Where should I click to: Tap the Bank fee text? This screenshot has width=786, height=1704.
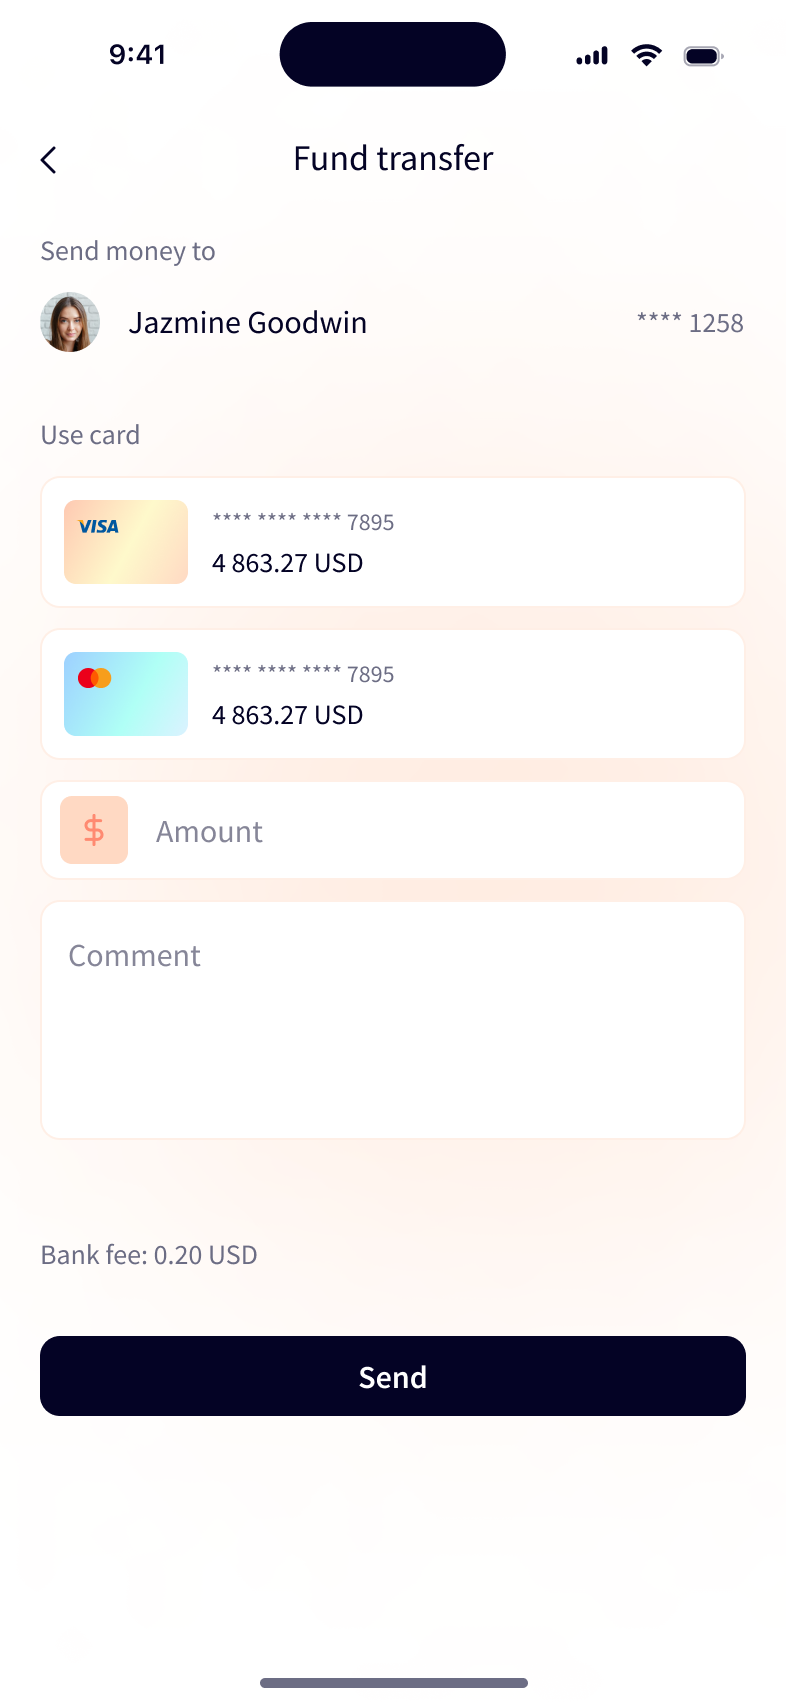[x=149, y=1255]
